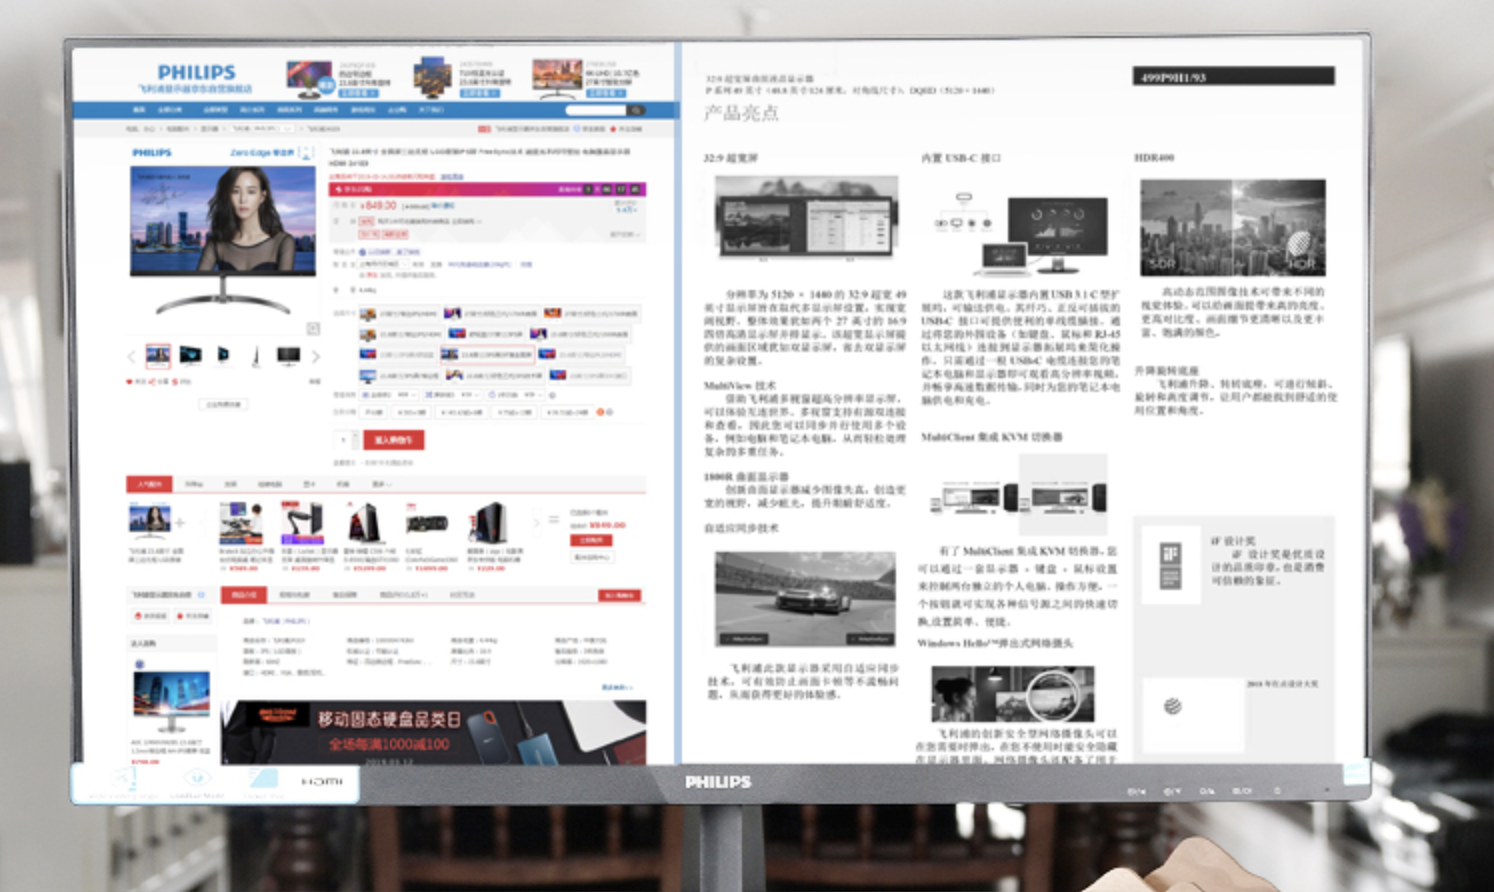Click the pink flash sale countdown bar
This screenshot has width=1494, height=892.
tap(487, 189)
